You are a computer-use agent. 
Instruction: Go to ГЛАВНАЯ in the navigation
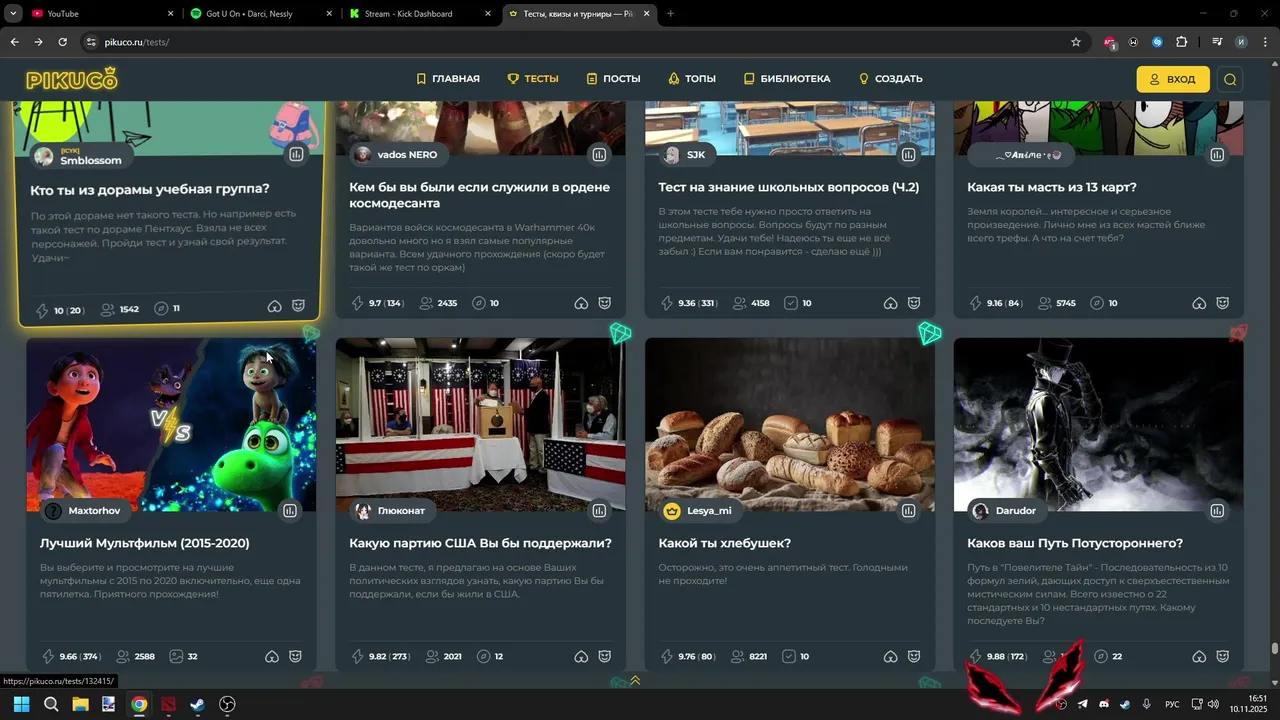pos(448,79)
